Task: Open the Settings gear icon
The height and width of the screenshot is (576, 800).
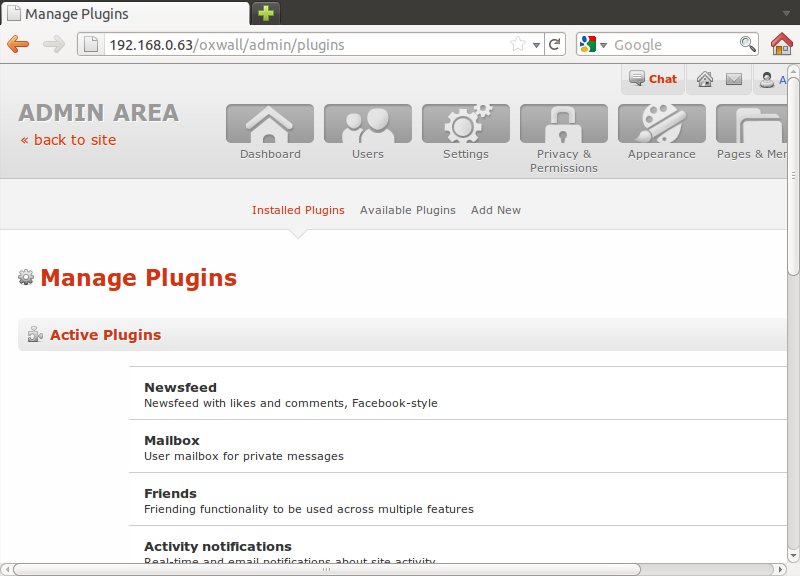Action: click(466, 124)
